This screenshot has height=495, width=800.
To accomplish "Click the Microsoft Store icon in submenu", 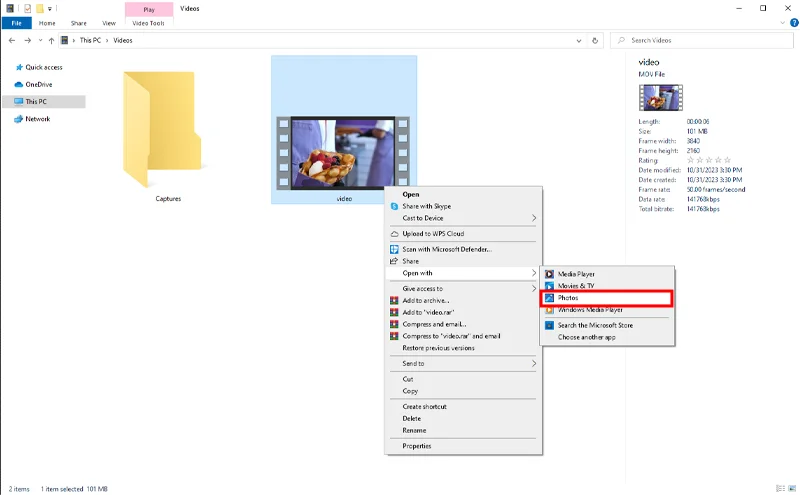I will click(x=549, y=325).
